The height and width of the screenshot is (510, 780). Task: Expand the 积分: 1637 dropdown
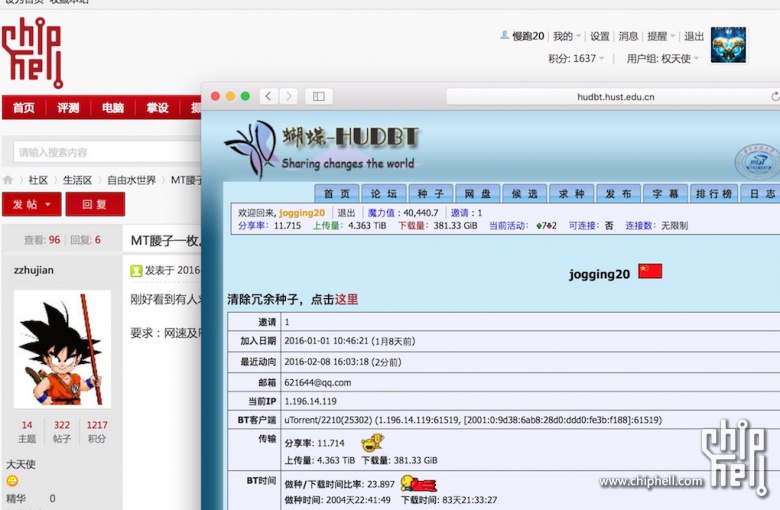(x=576, y=59)
